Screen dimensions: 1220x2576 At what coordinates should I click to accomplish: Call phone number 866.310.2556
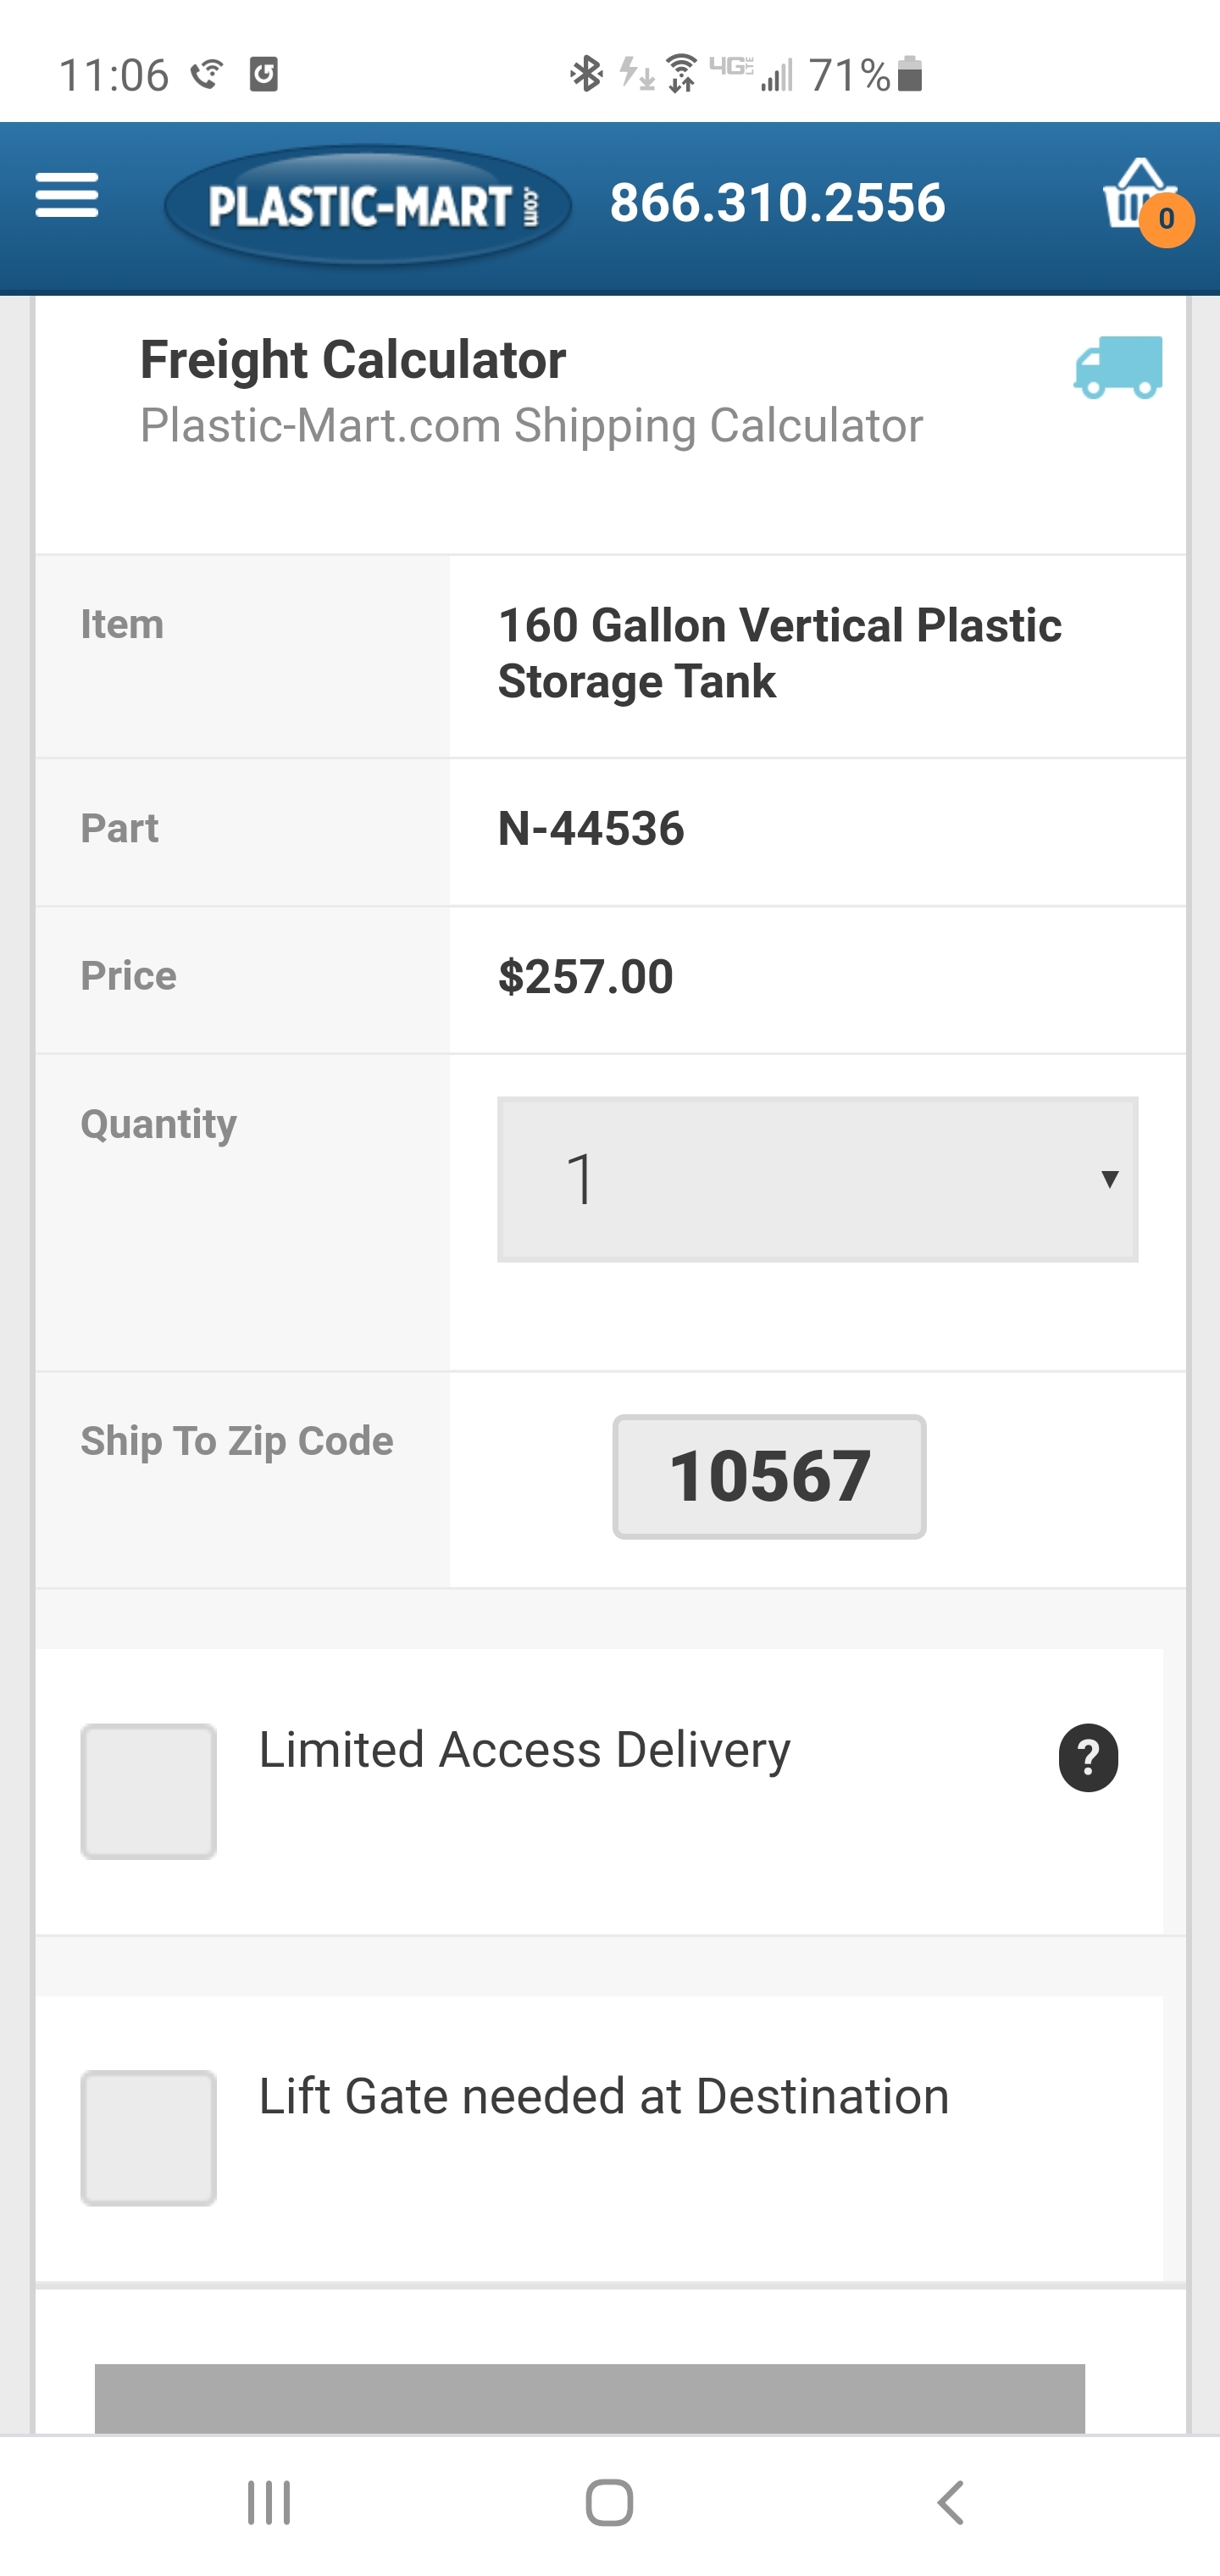(x=777, y=203)
